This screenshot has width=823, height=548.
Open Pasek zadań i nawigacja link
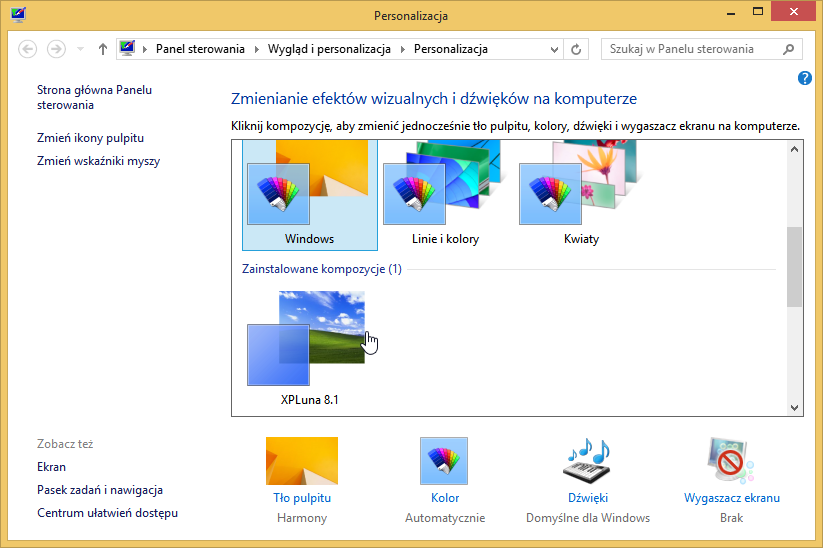(100, 490)
